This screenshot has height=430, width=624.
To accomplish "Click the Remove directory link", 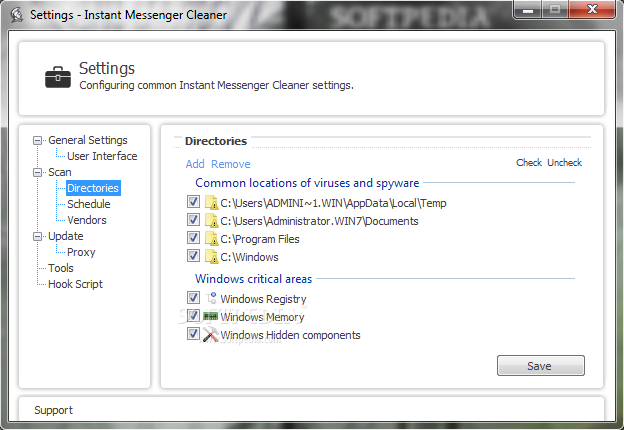I will click(231, 164).
